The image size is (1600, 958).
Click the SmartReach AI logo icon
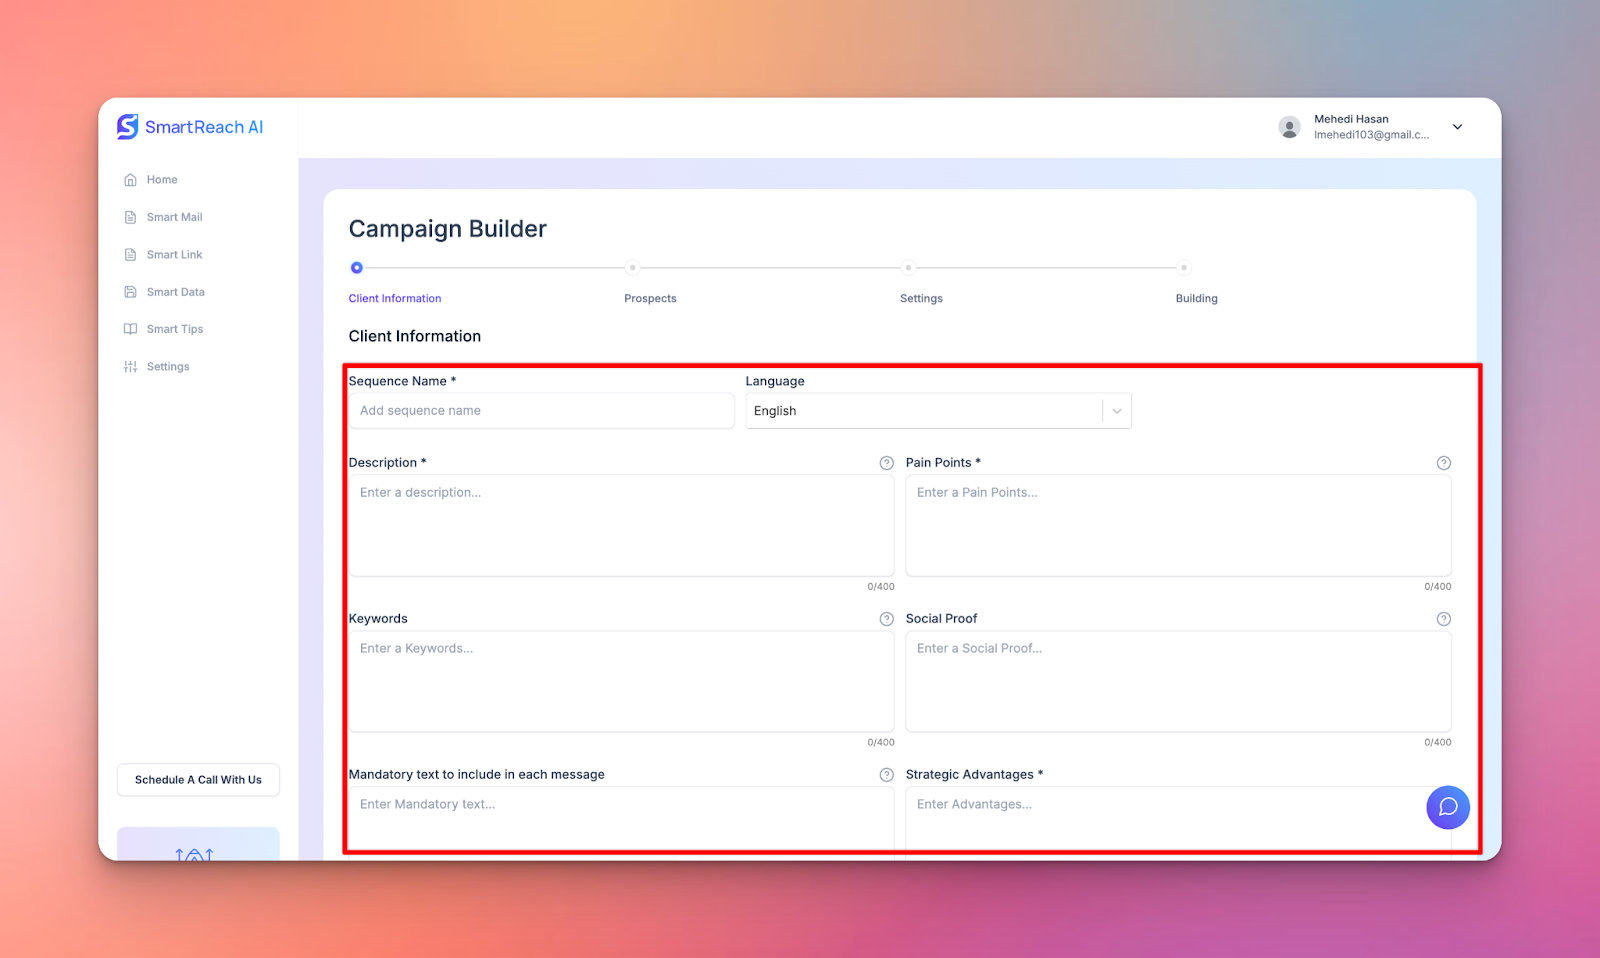[128, 126]
